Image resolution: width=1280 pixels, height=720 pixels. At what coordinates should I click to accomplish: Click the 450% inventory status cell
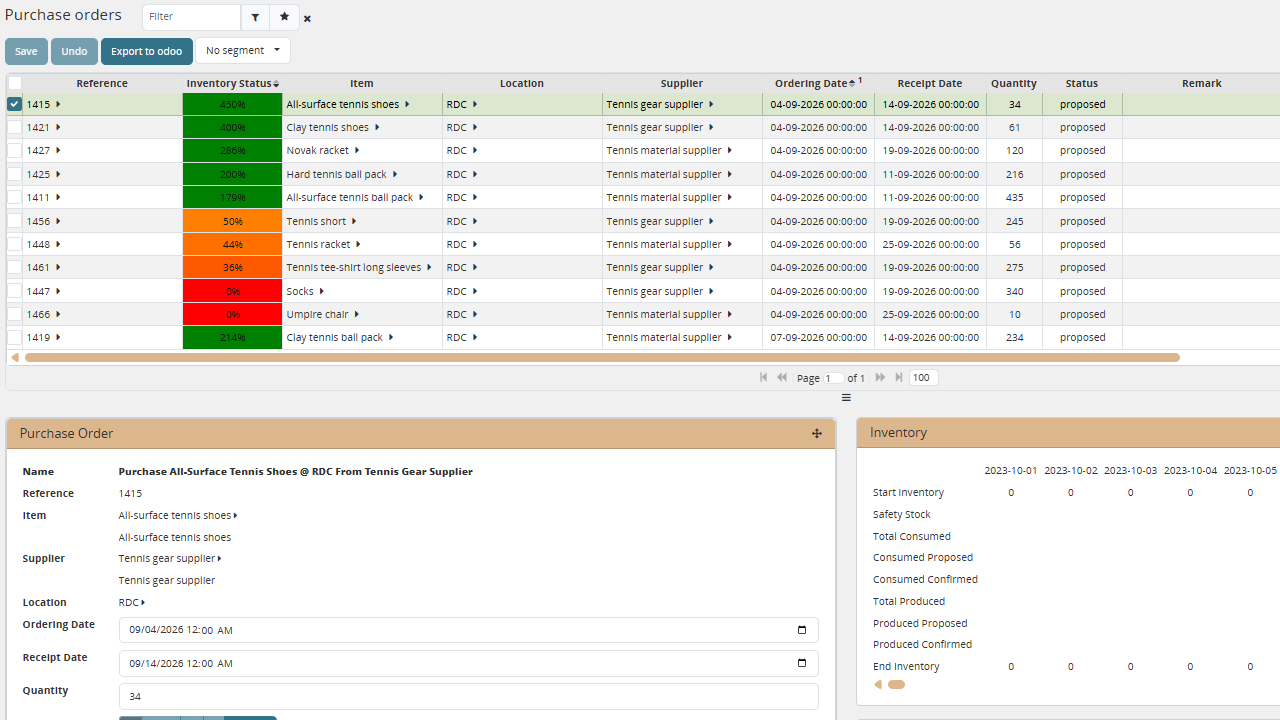[x=232, y=104]
